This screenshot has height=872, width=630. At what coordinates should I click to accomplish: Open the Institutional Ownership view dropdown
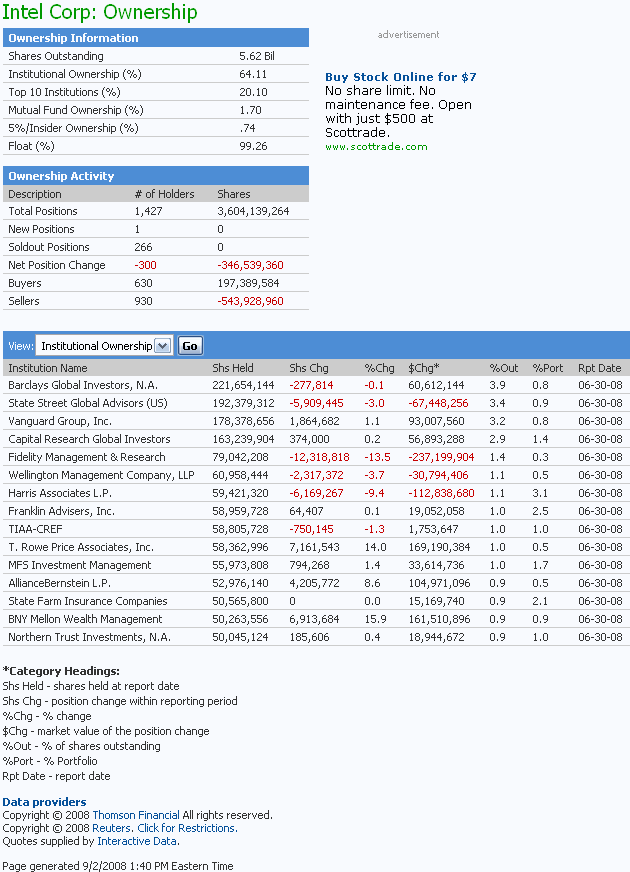pos(105,346)
